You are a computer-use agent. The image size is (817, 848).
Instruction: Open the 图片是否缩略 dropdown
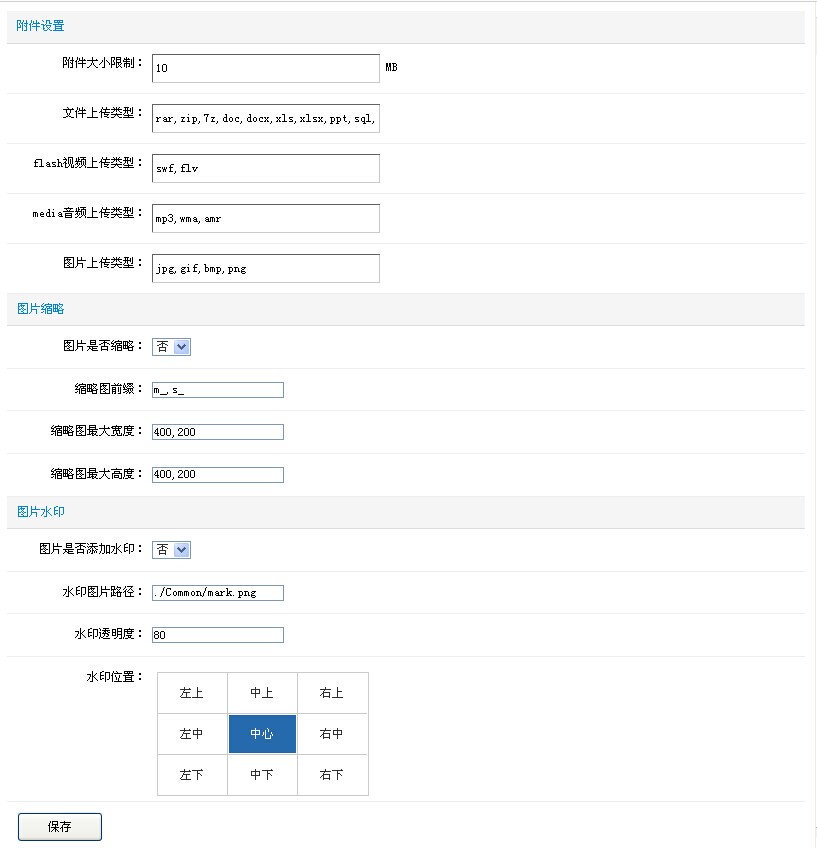tap(171, 347)
